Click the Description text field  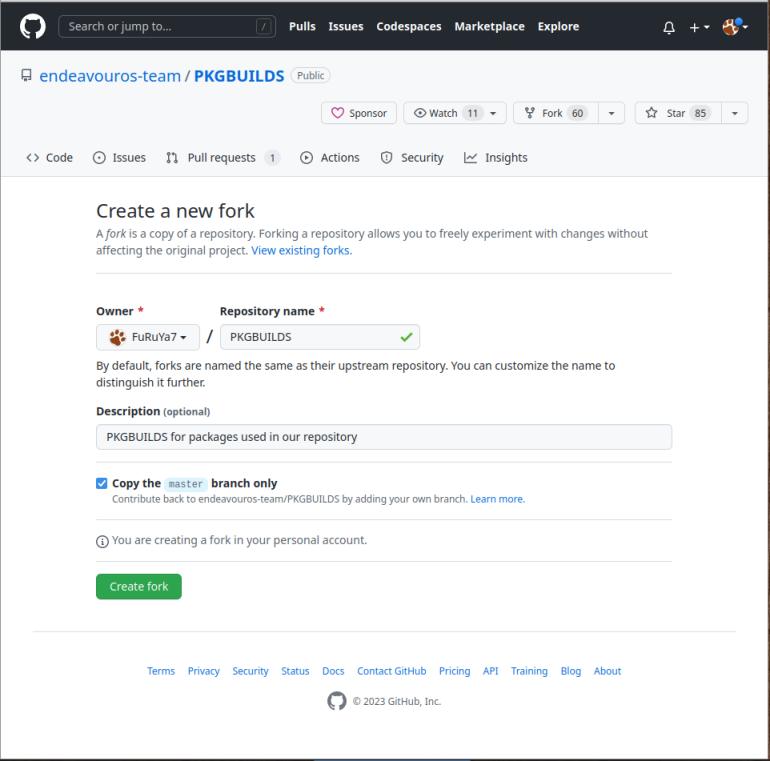pyautogui.click(x=384, y=437)
